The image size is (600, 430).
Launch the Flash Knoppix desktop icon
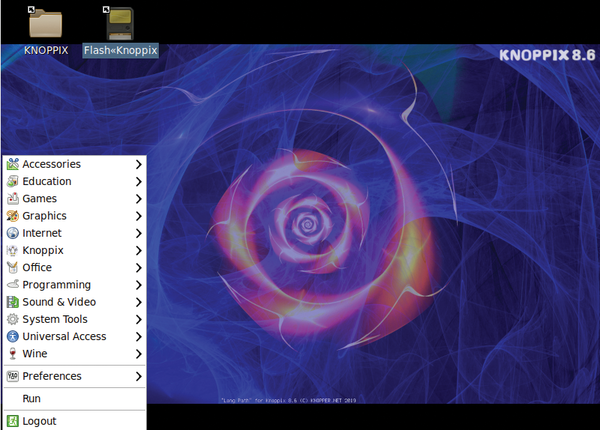[x=120, y=23]
